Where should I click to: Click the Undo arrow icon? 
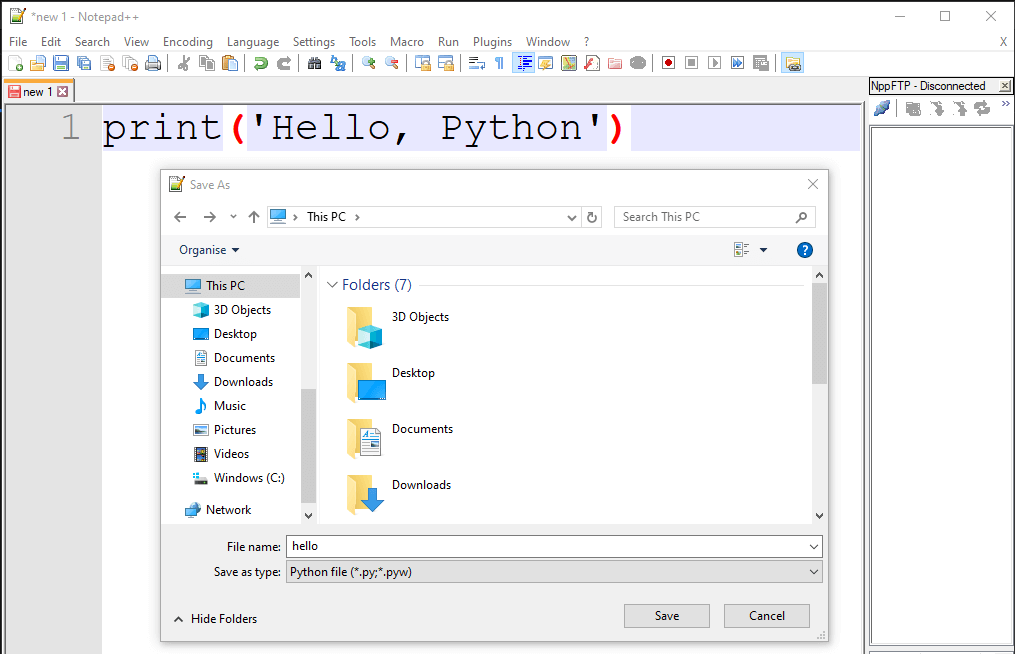point(261,63)
